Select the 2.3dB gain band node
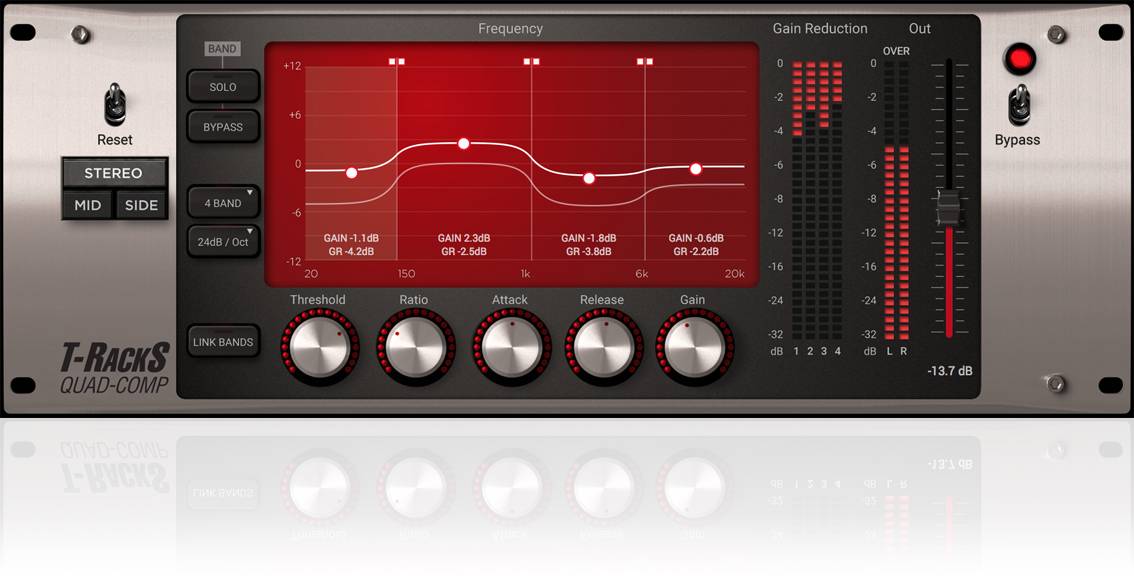This screenshot has width=1134, height=580. click(464, 144)
